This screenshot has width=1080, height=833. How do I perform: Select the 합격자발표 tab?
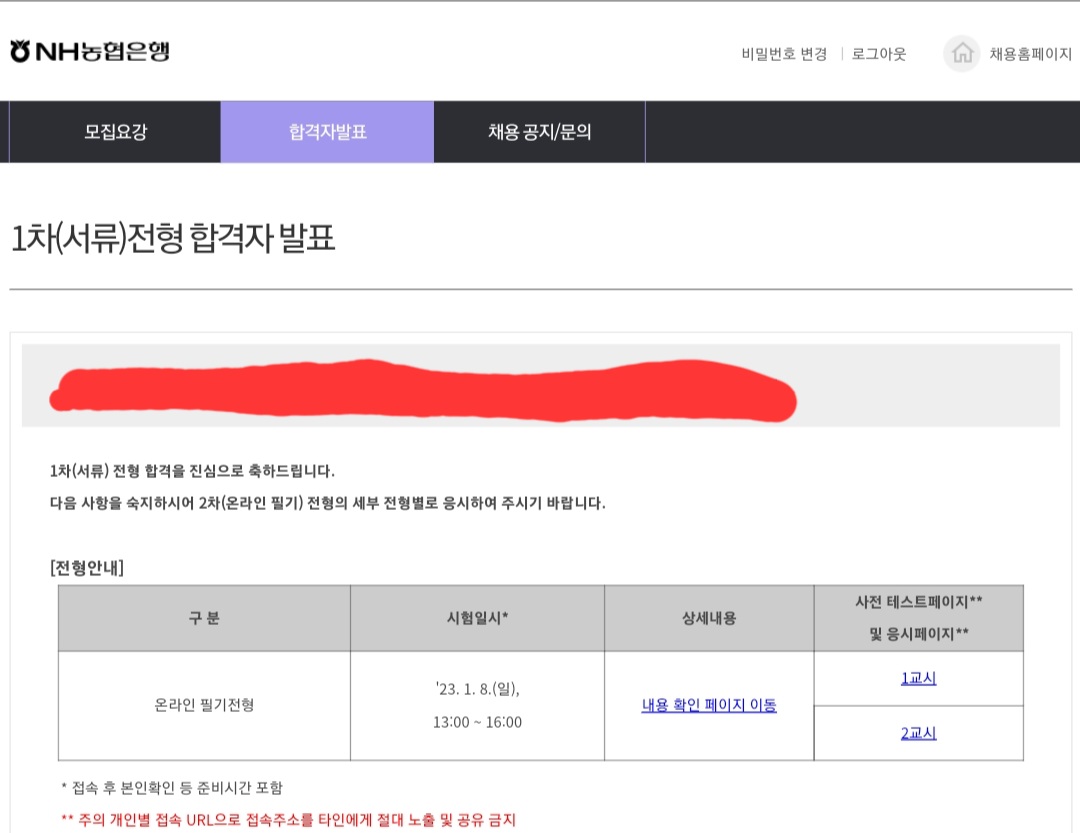327,131
